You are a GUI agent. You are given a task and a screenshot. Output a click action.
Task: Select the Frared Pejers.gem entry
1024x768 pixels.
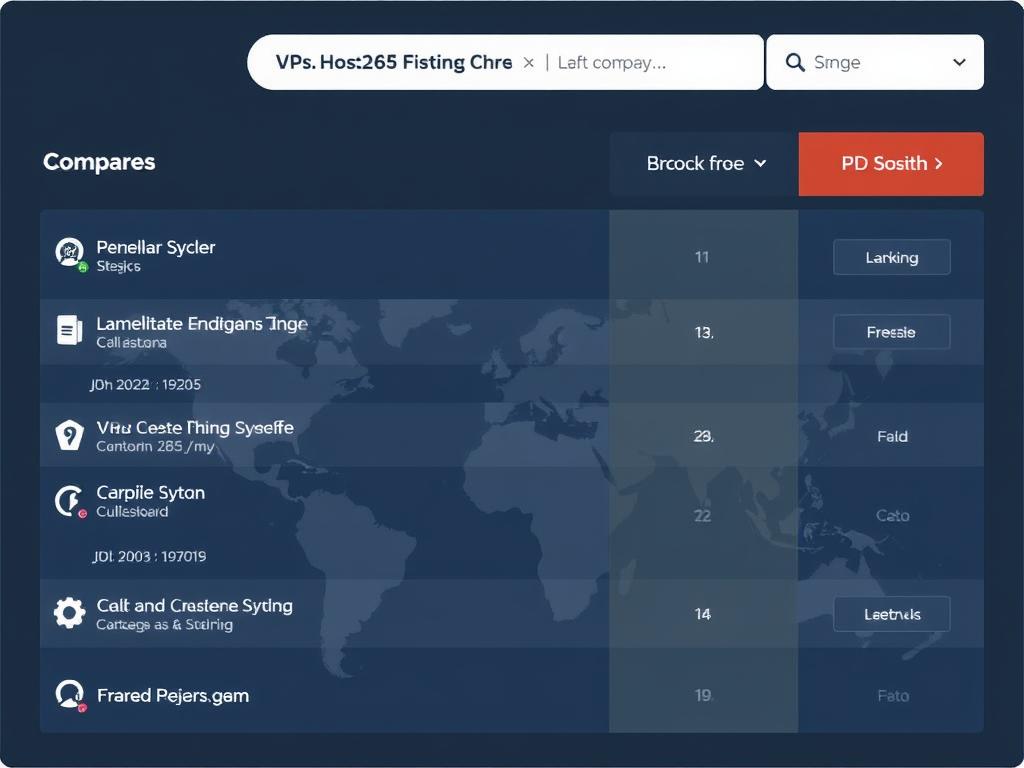pos(173,695)
